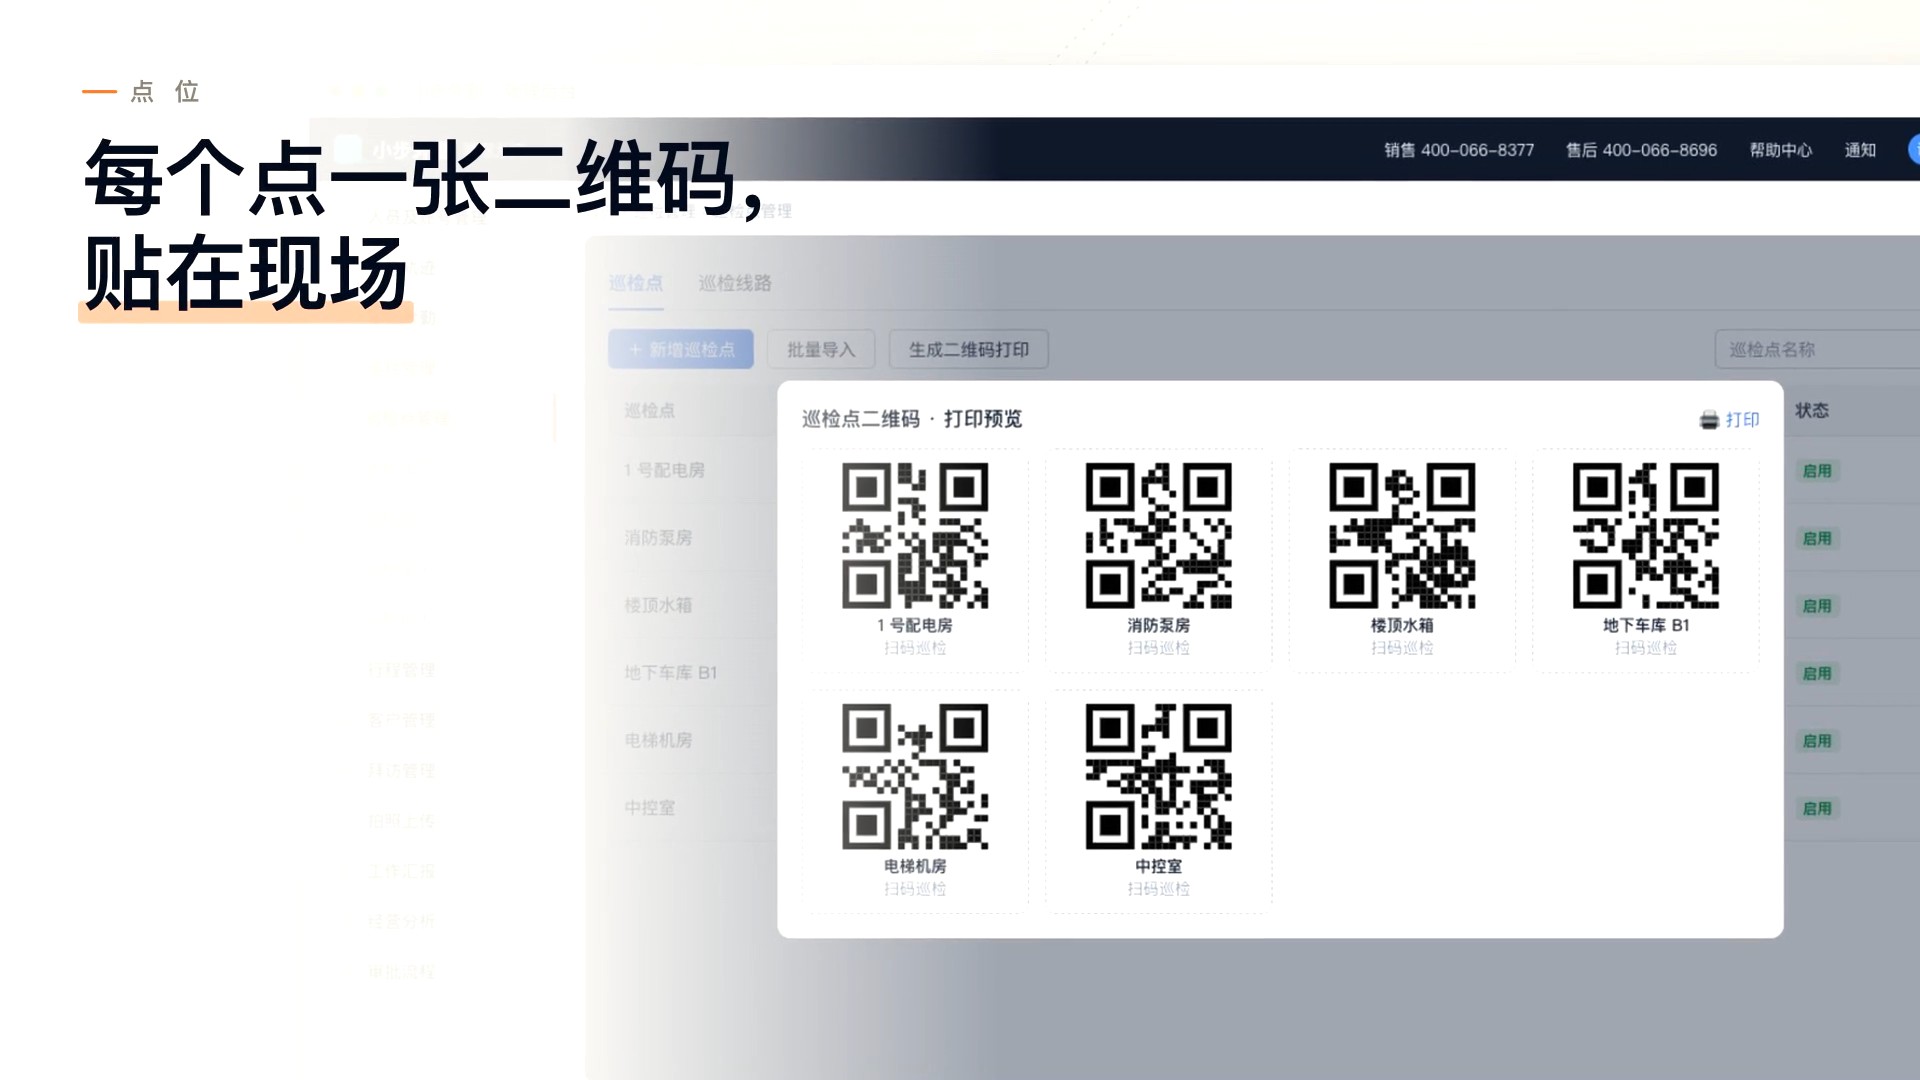Click the last 启用 status tag

(x=1817, y=808)
